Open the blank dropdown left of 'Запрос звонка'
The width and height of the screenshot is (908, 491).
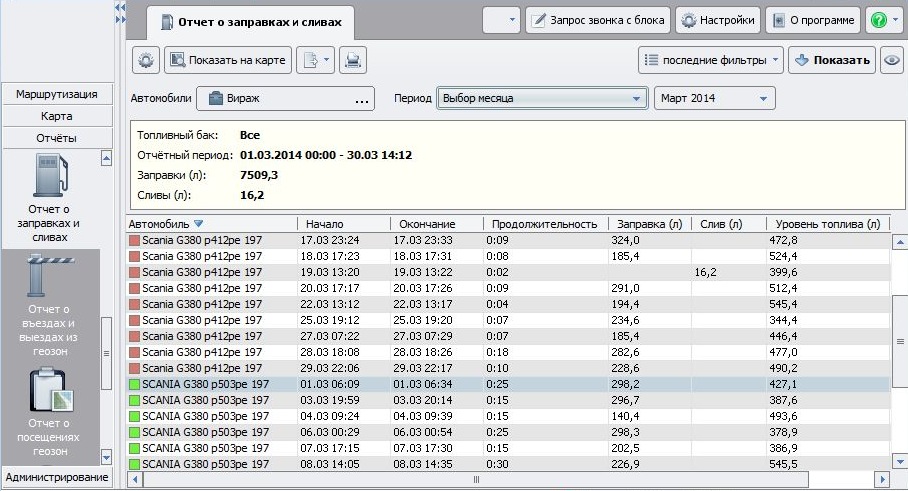pos(501,20)
